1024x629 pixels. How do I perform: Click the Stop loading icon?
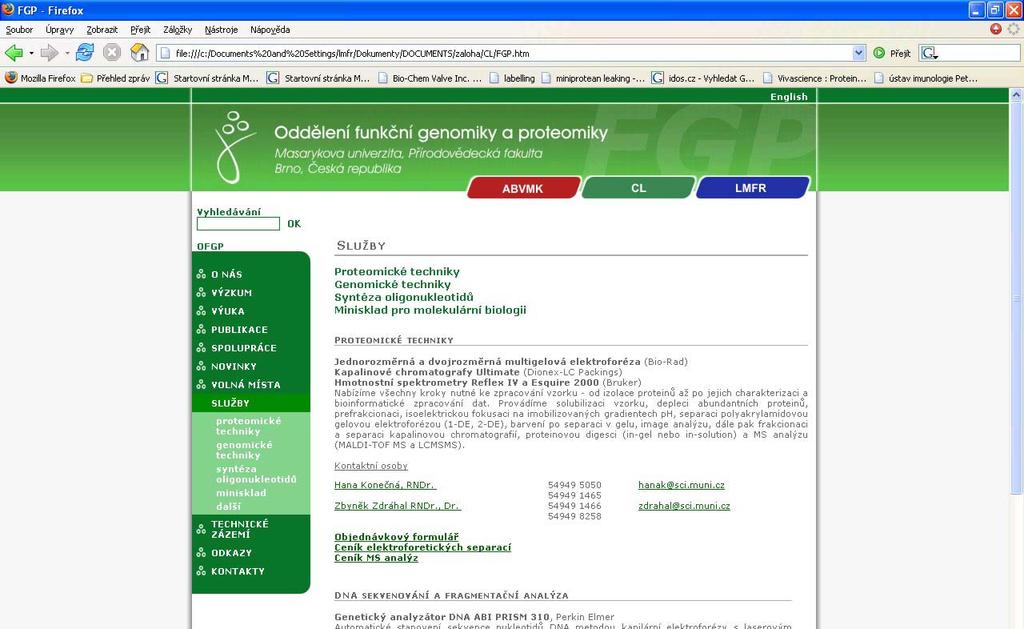(x=112, y=52)
